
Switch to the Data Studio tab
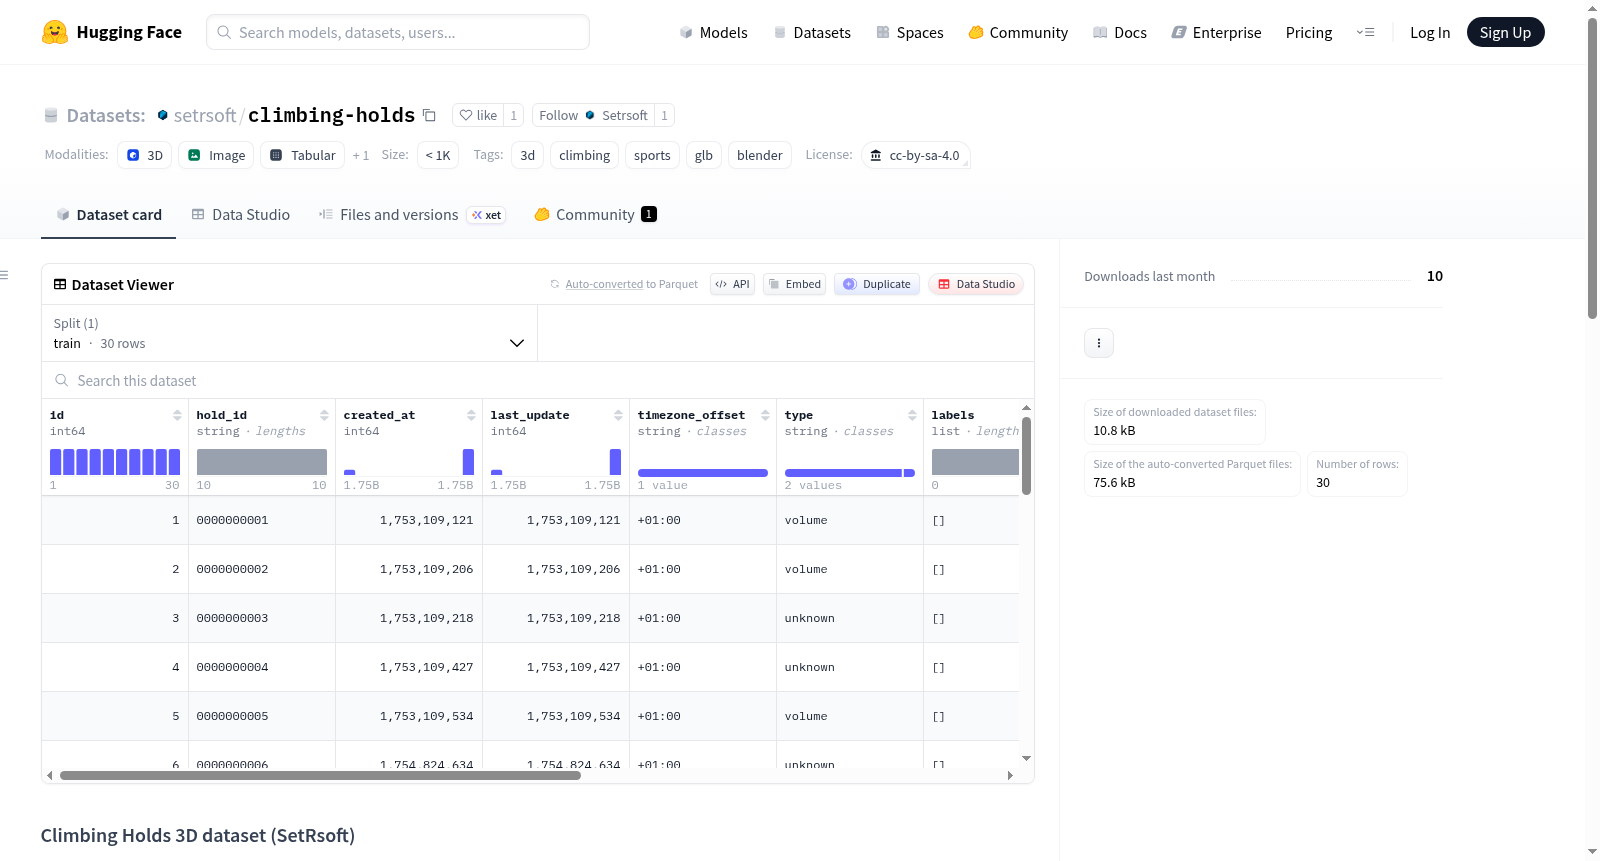coord(241,215)
